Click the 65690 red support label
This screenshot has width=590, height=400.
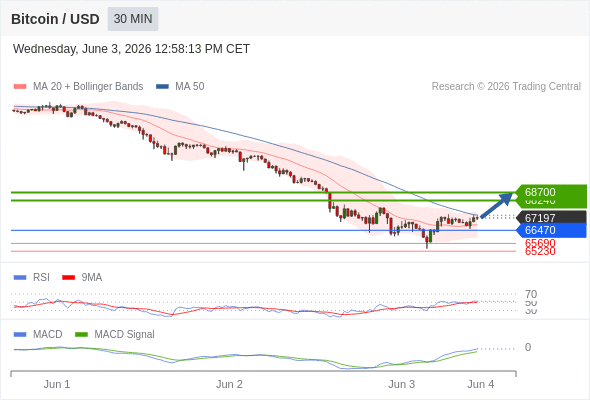coord(540,243)
